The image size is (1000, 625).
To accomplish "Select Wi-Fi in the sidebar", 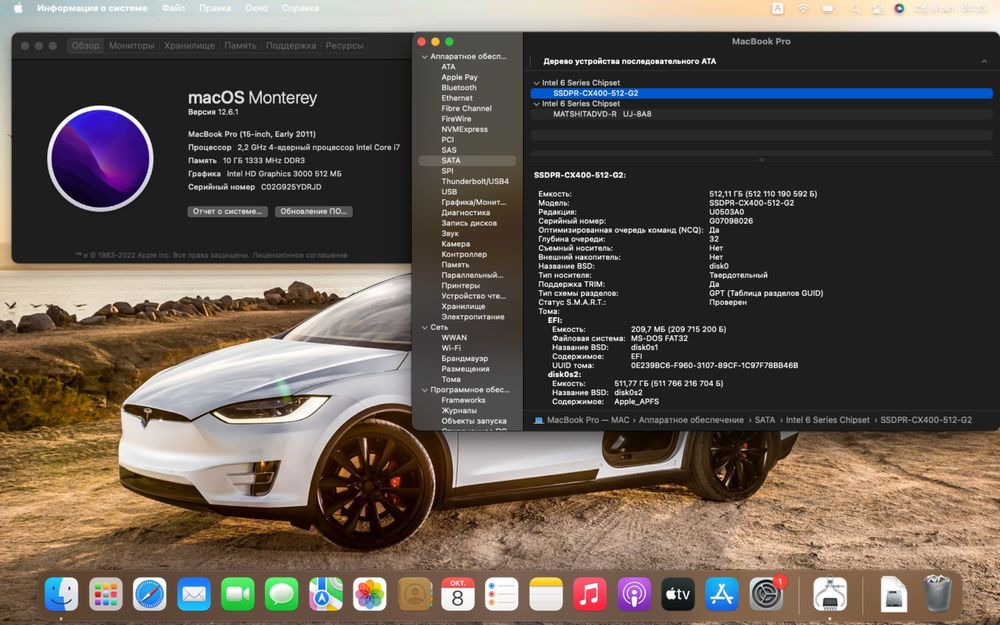I will 451,348.
